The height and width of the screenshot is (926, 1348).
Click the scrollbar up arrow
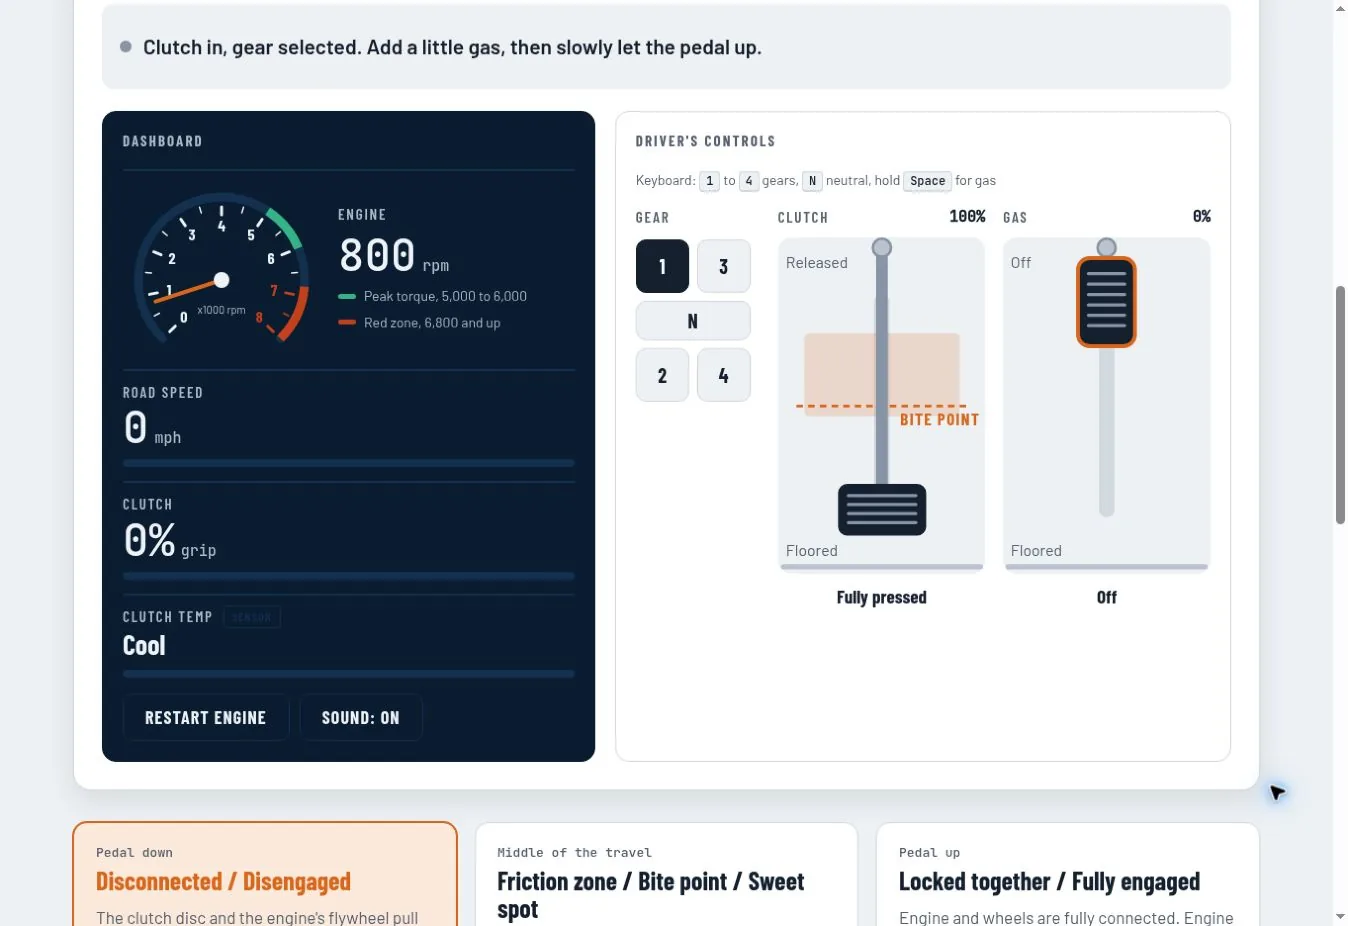[1340, 8]
